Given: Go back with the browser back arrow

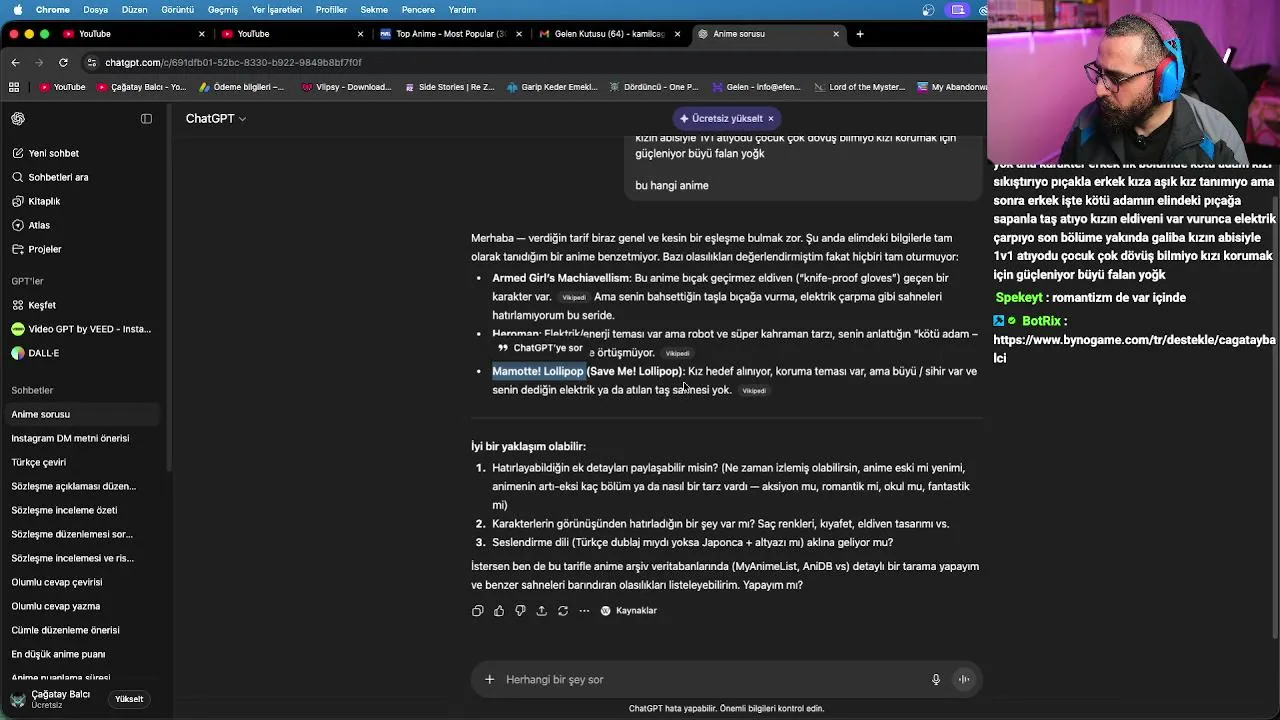Looking at the screenshot, I should pyautogui.click(x=15, y=62).
